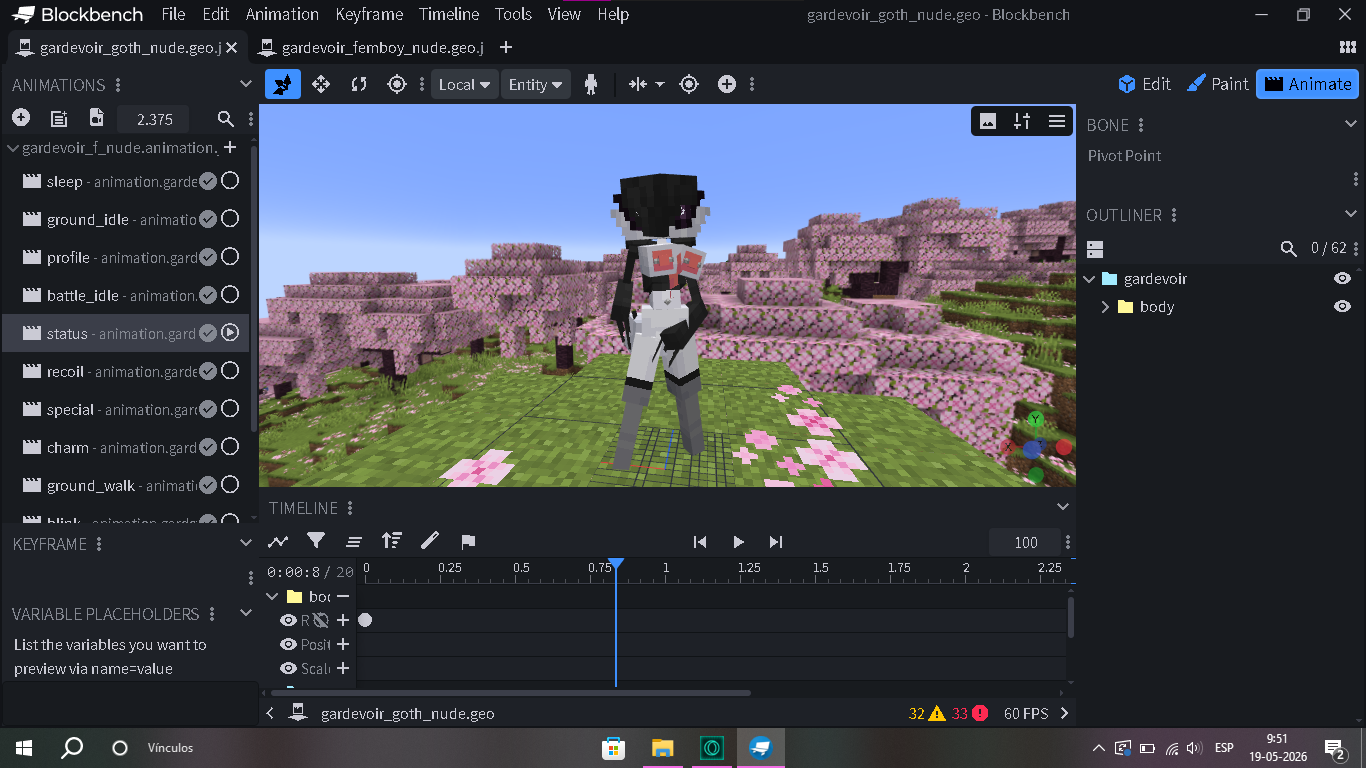Hide the gardevoir group in outliner
Viewport: 1366px width, 768px height.
(x=1342, y=278)
